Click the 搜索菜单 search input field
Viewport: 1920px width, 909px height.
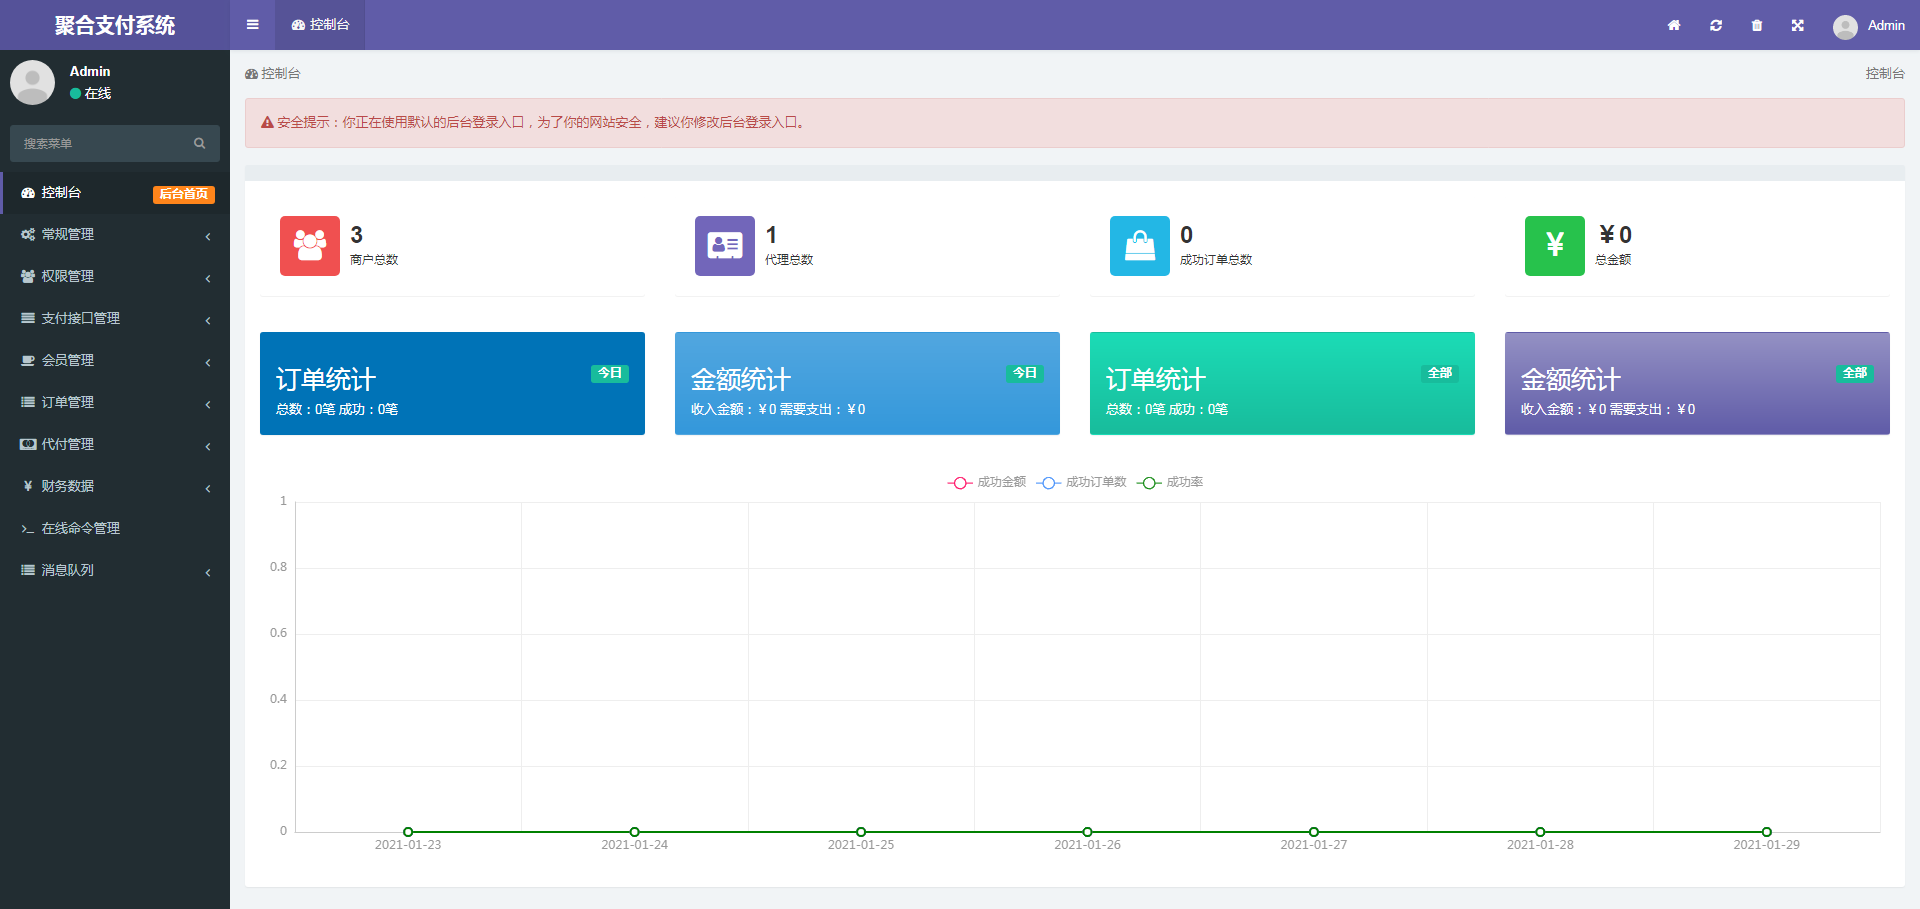click(100, 144)
